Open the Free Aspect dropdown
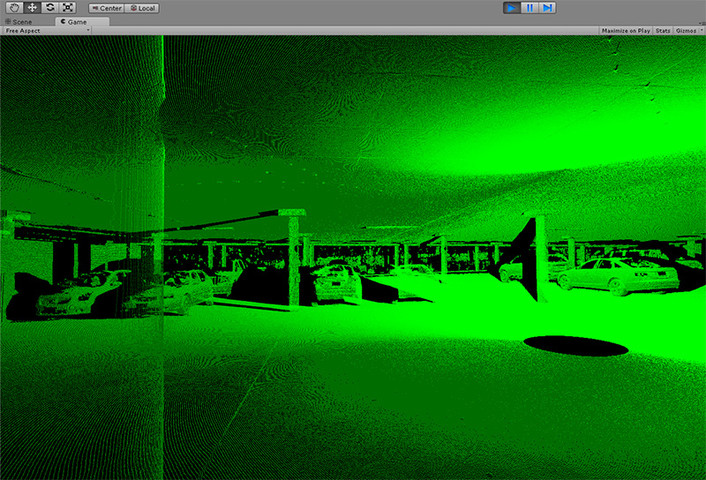 (47, 31)
